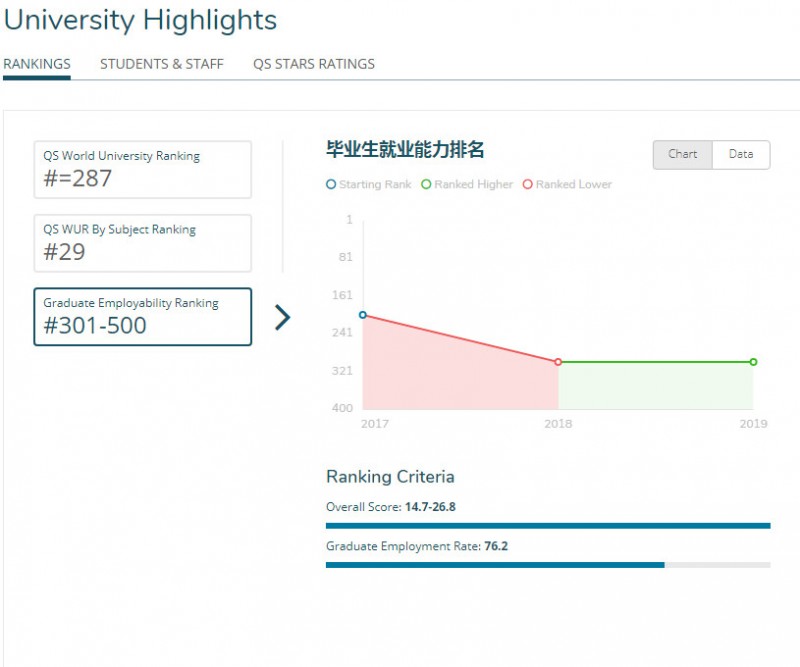Viewport: 800px width, 667px height.
Task: Click the 2017 starting data point
Action: tap(363, 315)
